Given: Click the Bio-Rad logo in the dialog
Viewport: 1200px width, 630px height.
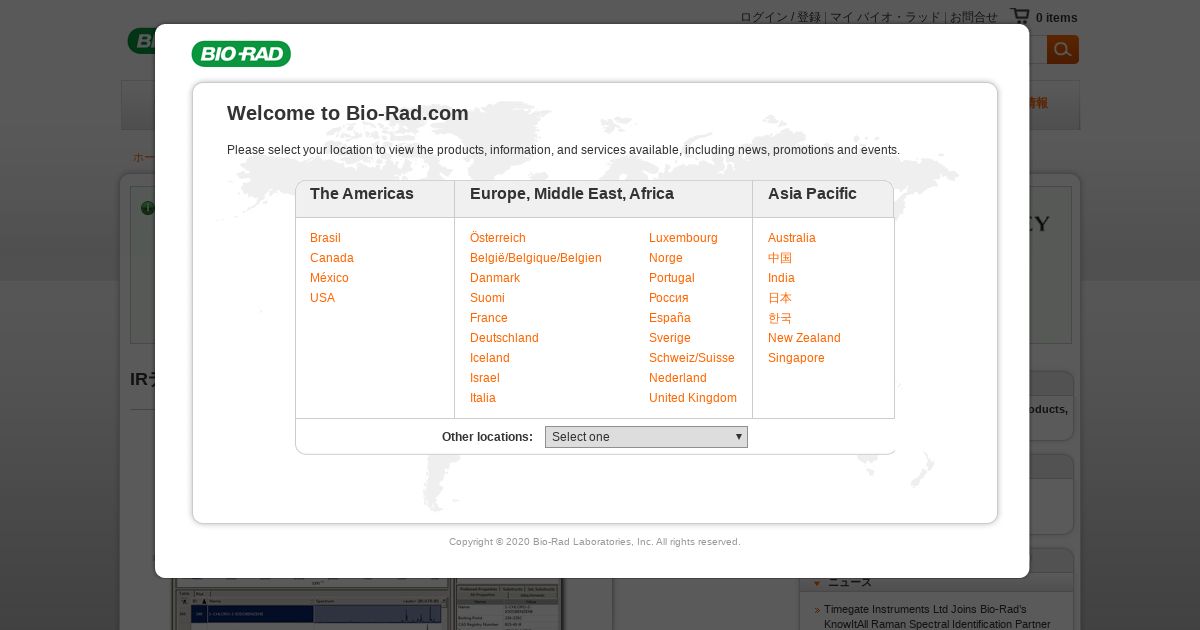Looking at the screenshot, I should tap(241, 54).
